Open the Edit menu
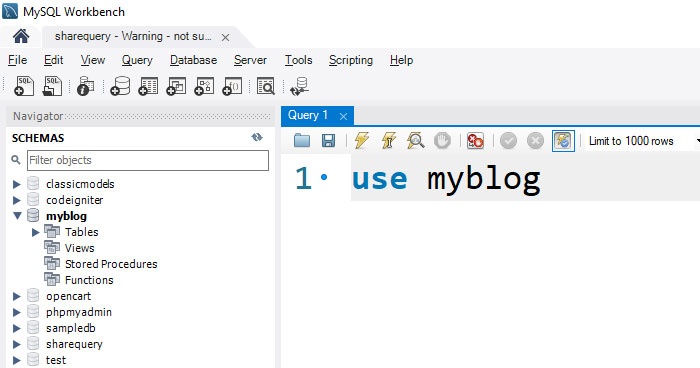 tap(54, 60)
